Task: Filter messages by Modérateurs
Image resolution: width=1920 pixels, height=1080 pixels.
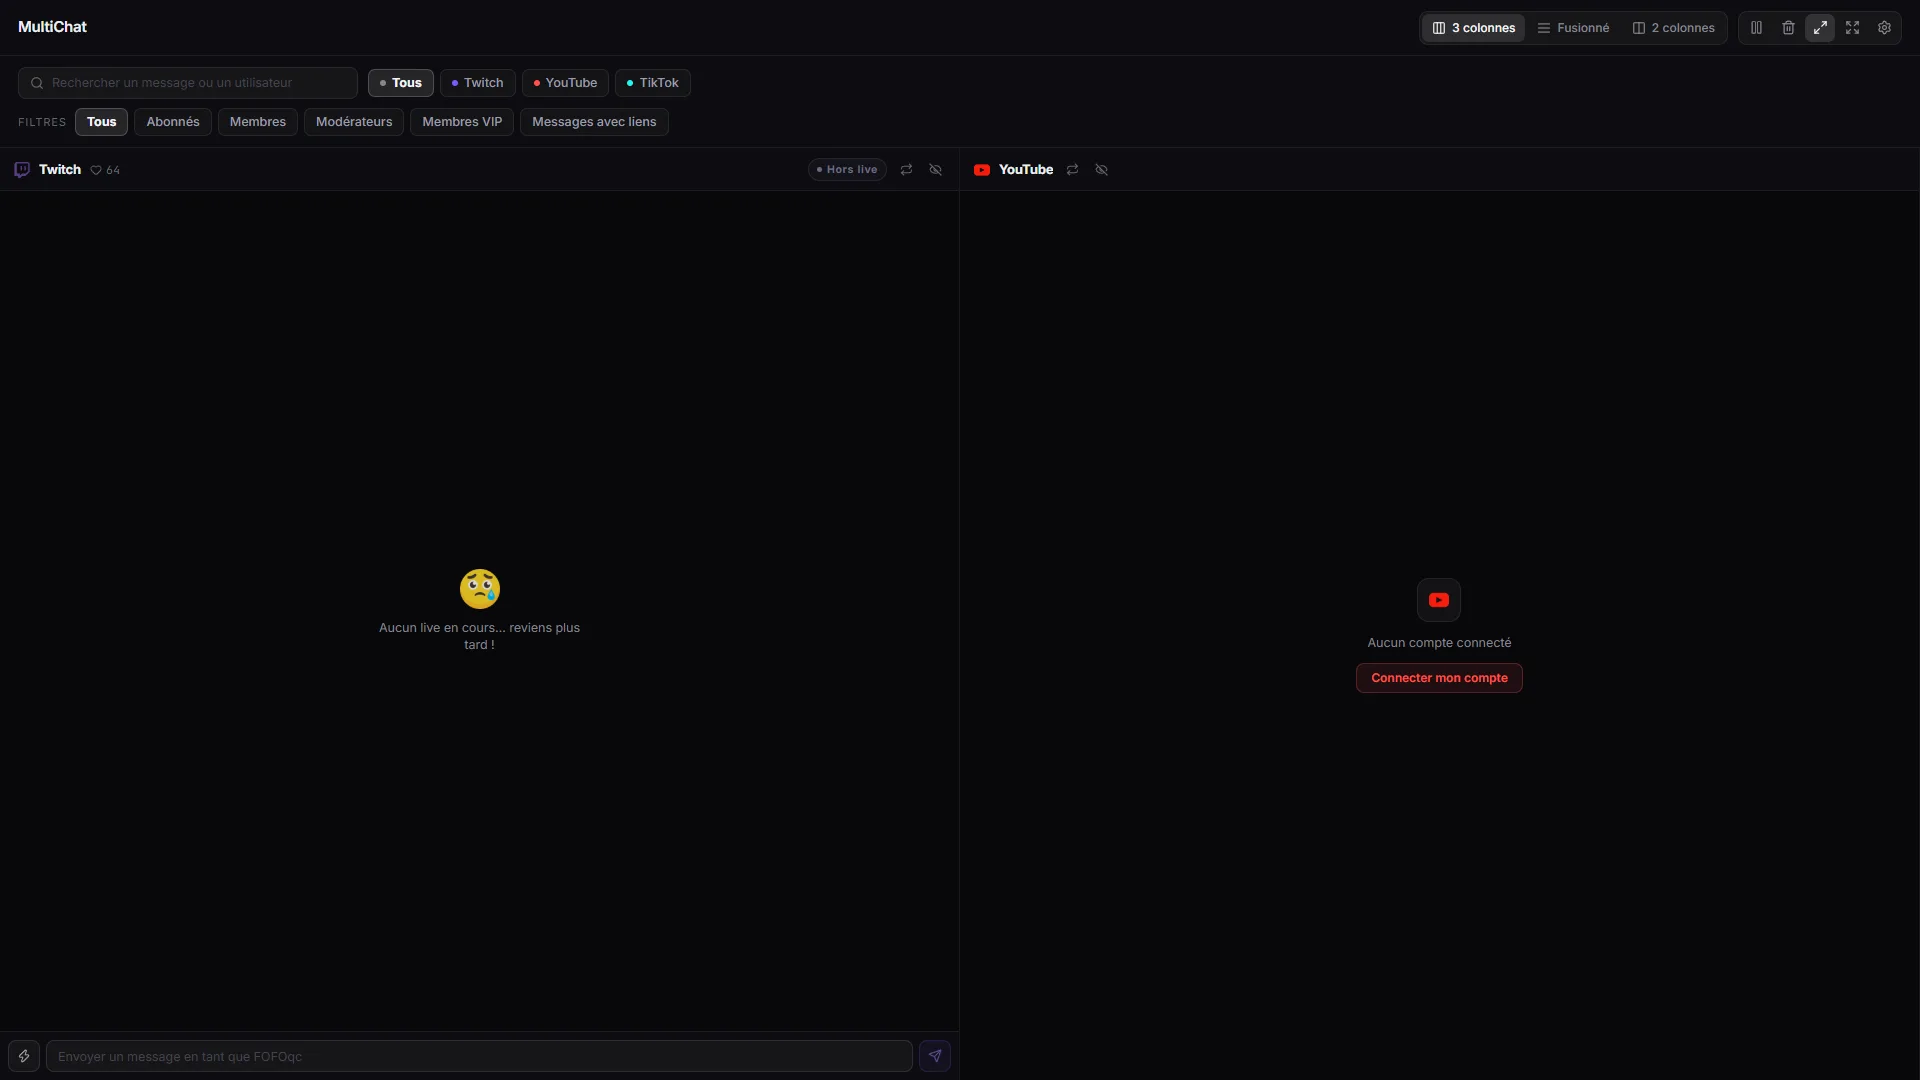Action: 354,122
